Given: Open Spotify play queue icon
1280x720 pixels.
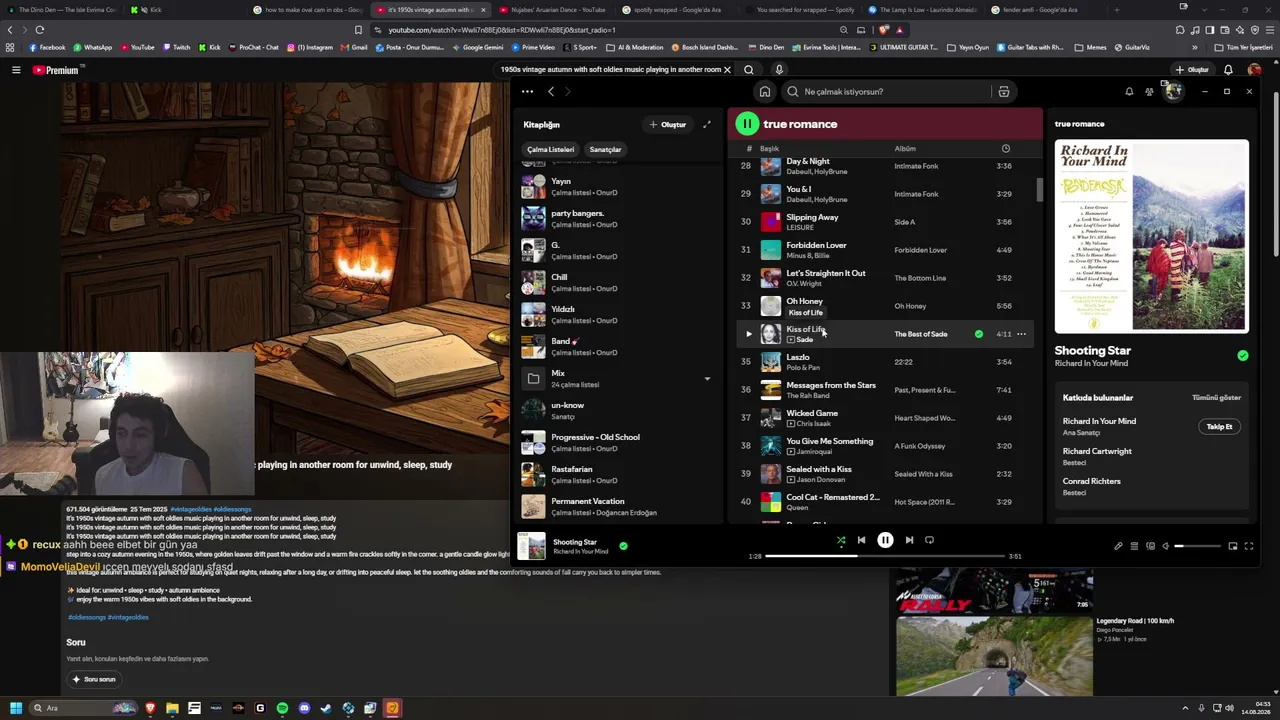Looking at the screenshot, I should click(1134, 546).
